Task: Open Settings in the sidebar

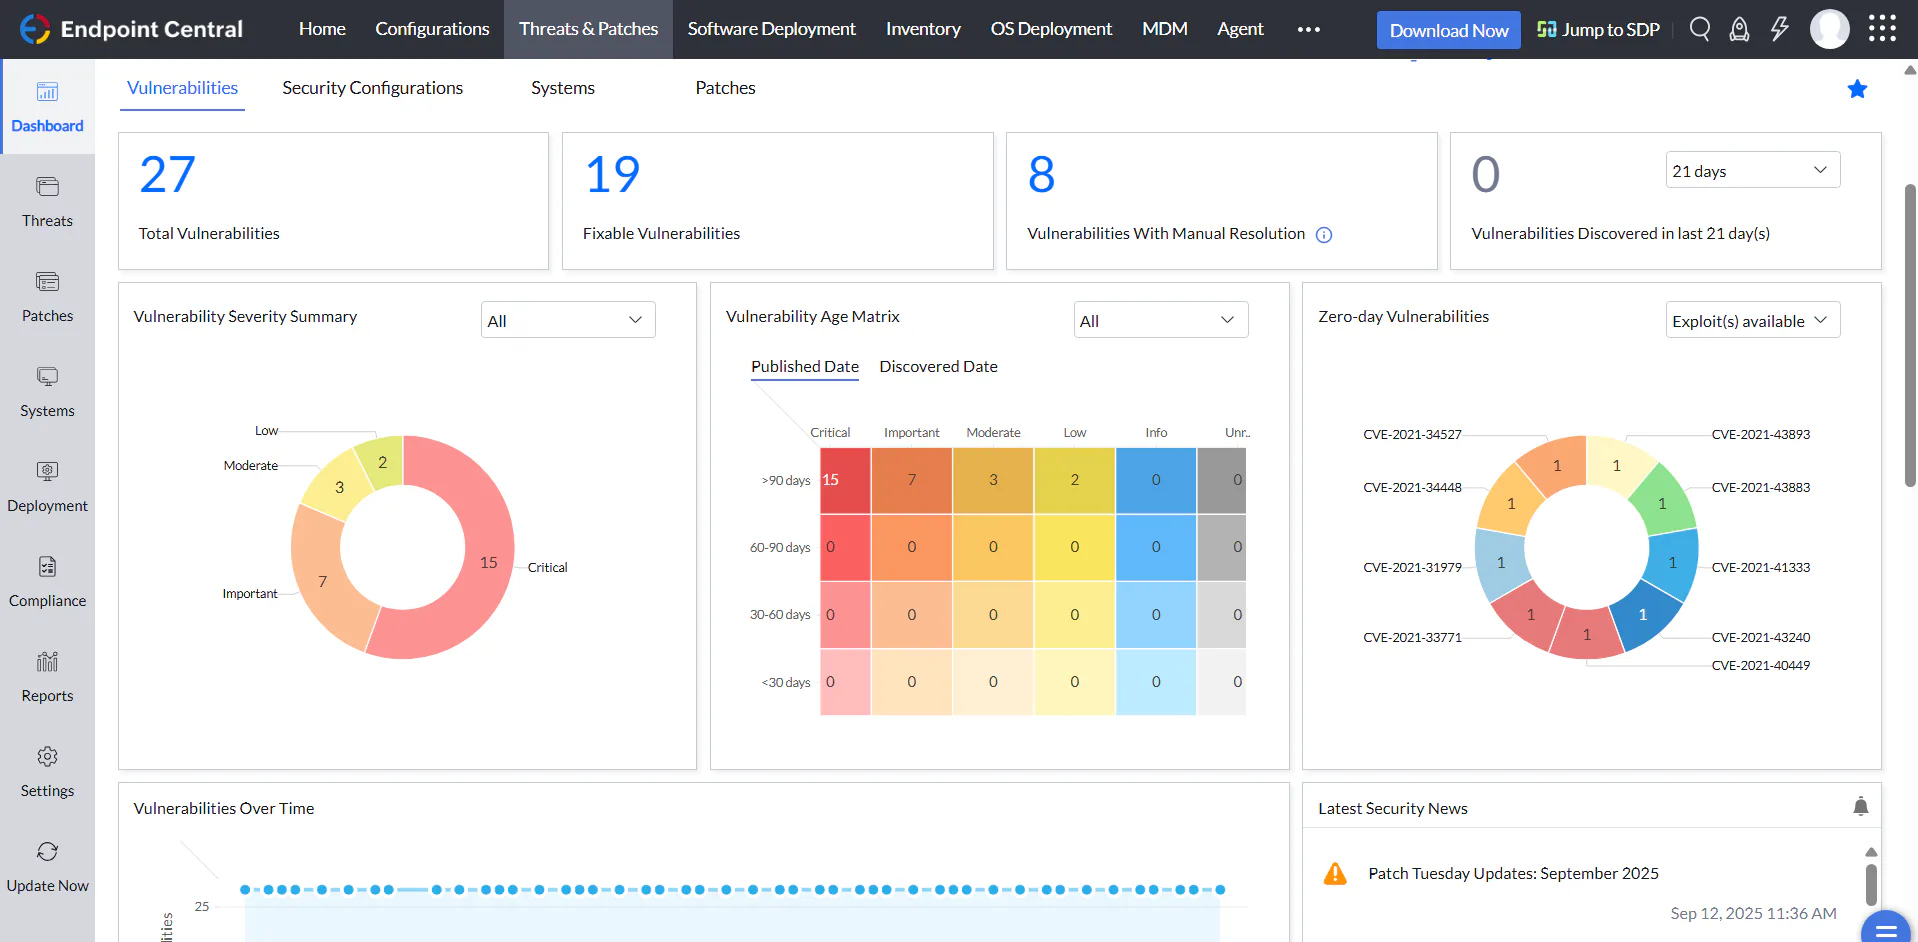Action: pos(47,772)
